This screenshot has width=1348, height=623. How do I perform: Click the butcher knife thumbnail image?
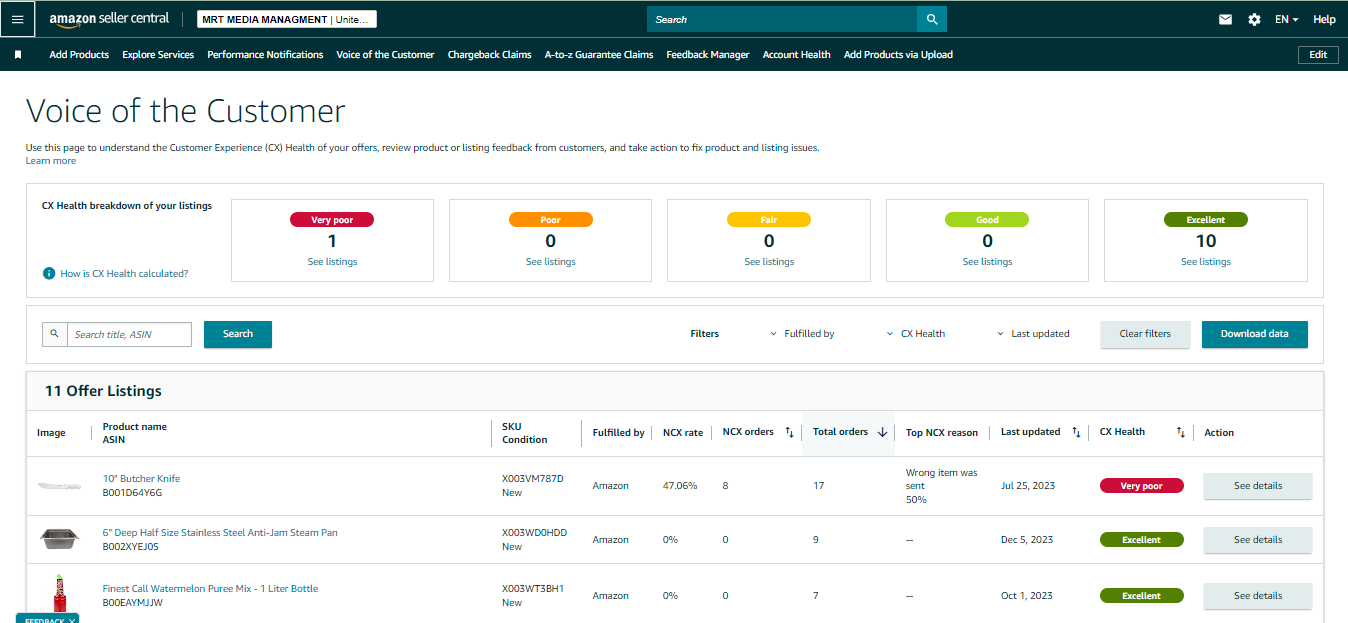click(59, 486)
